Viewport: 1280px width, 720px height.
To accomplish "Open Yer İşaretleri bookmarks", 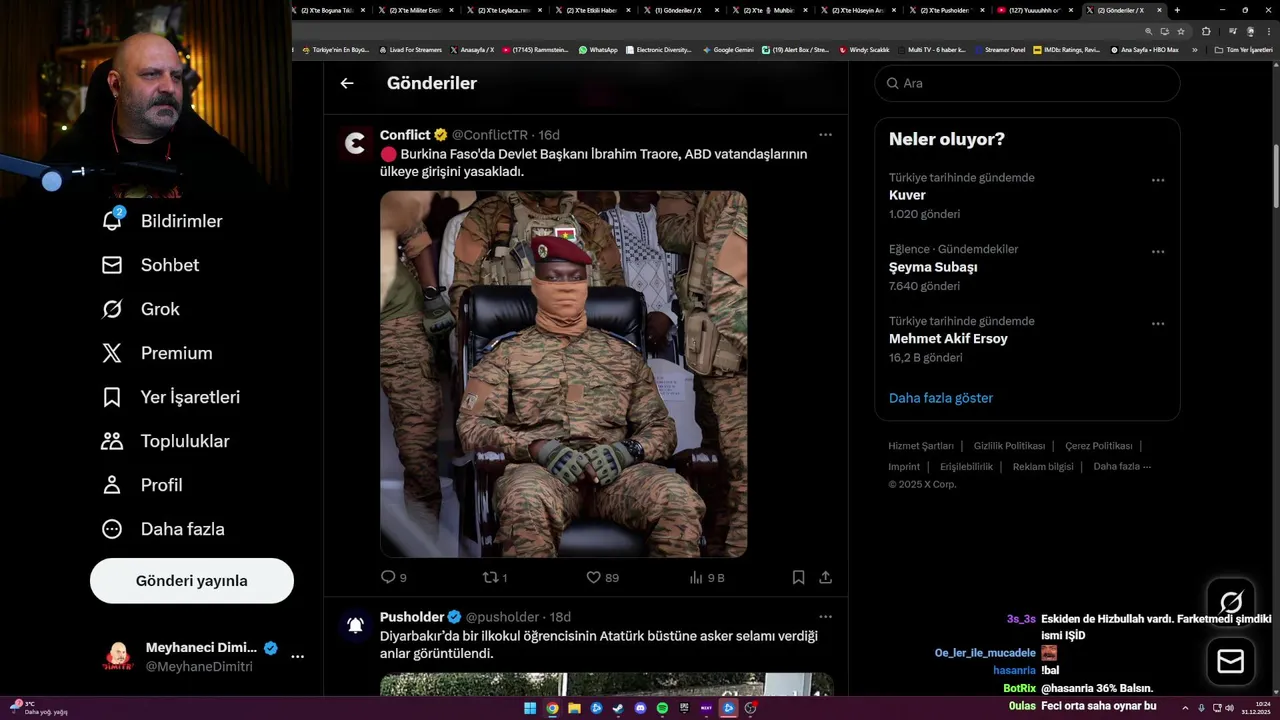I will (170, 397).
